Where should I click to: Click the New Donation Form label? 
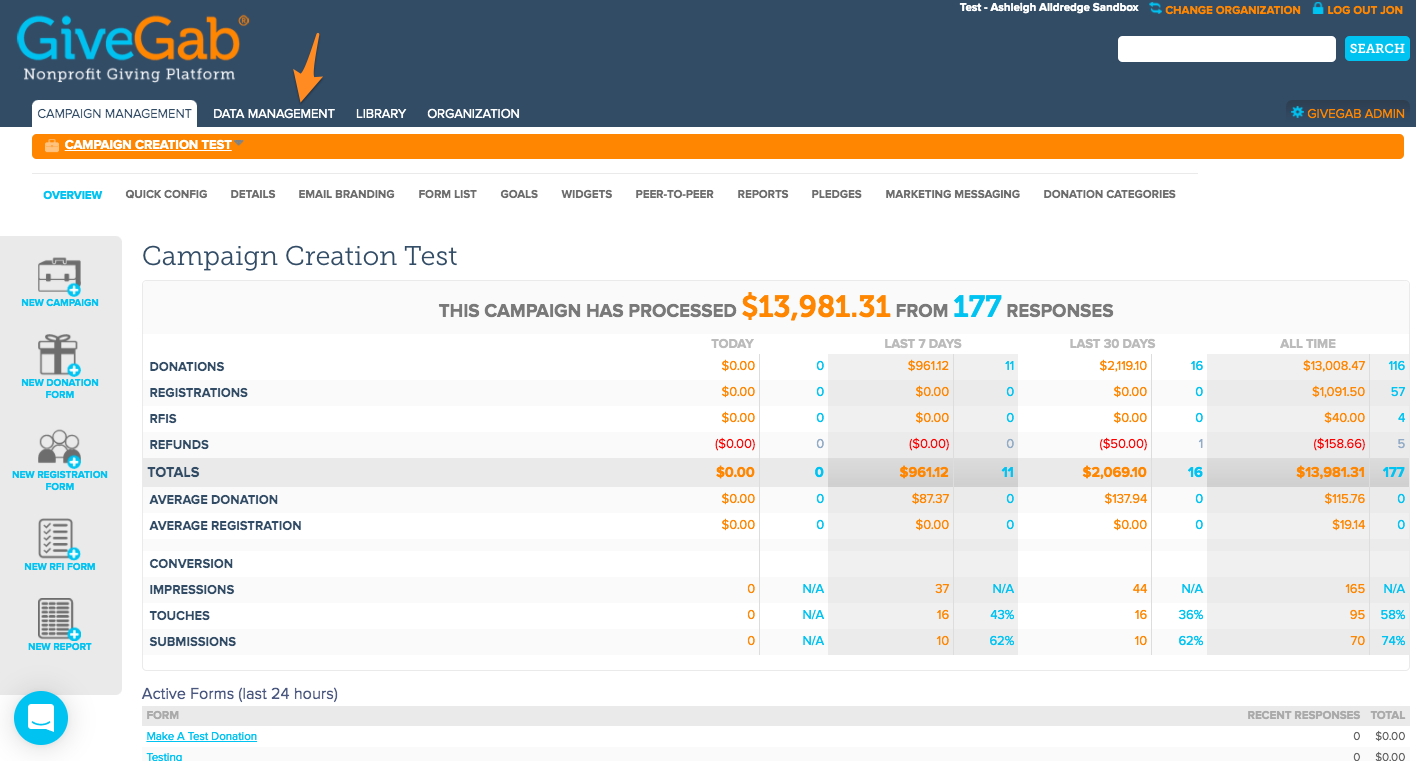pyautogui.click(x=60, y=388)
